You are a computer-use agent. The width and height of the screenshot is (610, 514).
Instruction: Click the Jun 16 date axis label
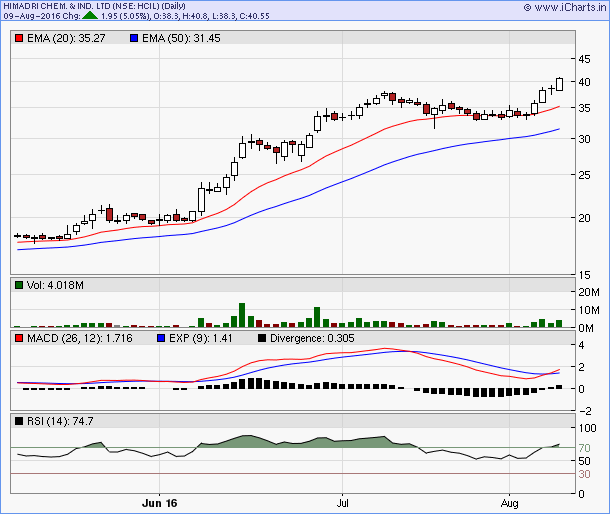coord(160,503)
